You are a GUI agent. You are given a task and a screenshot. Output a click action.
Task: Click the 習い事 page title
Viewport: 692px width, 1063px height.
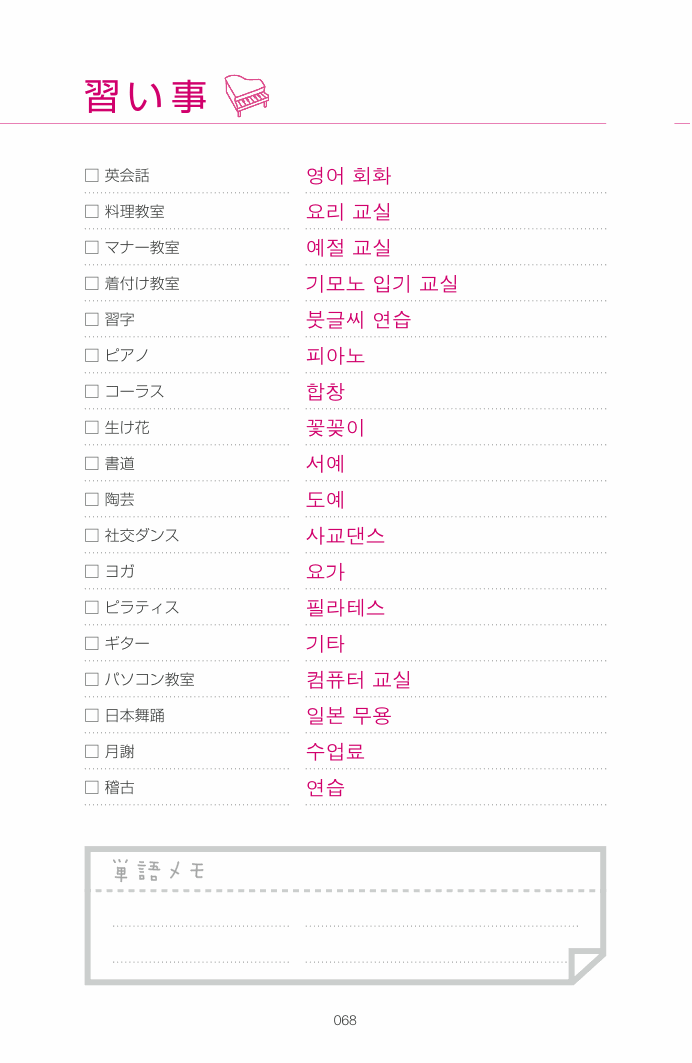point(145,96)
